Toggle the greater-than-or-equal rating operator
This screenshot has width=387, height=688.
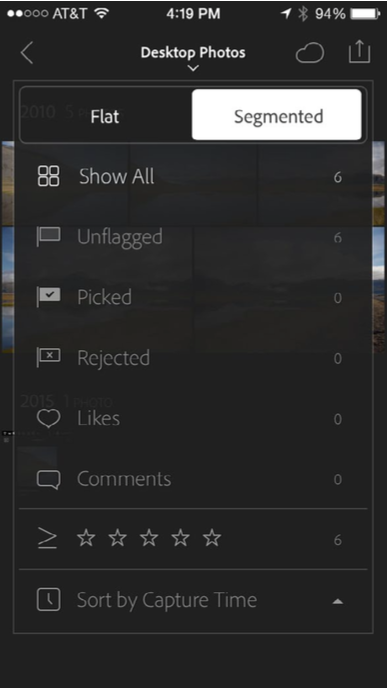coord(47,539)
